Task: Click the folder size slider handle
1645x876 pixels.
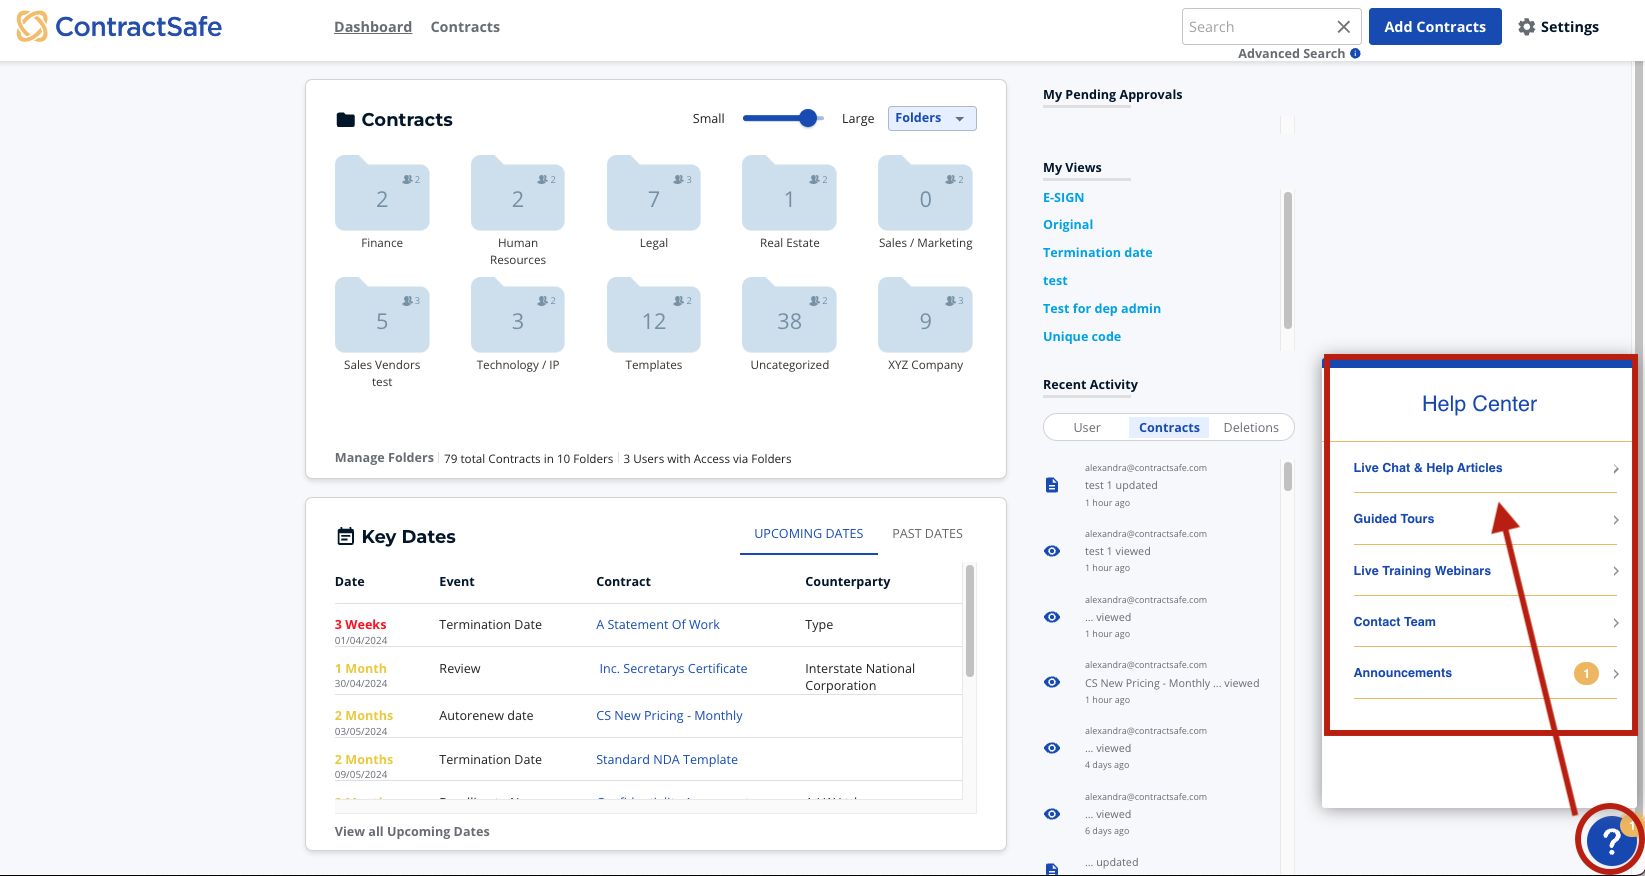Action: coord(808,118)
